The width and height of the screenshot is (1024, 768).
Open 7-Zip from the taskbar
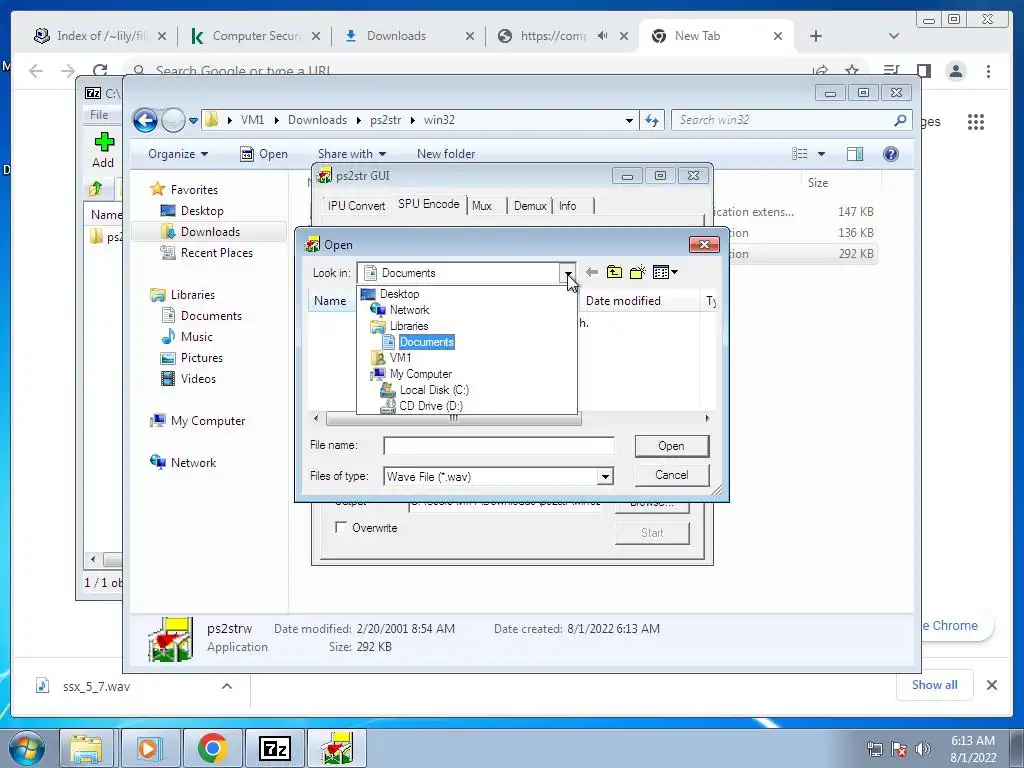click(274, 748)
